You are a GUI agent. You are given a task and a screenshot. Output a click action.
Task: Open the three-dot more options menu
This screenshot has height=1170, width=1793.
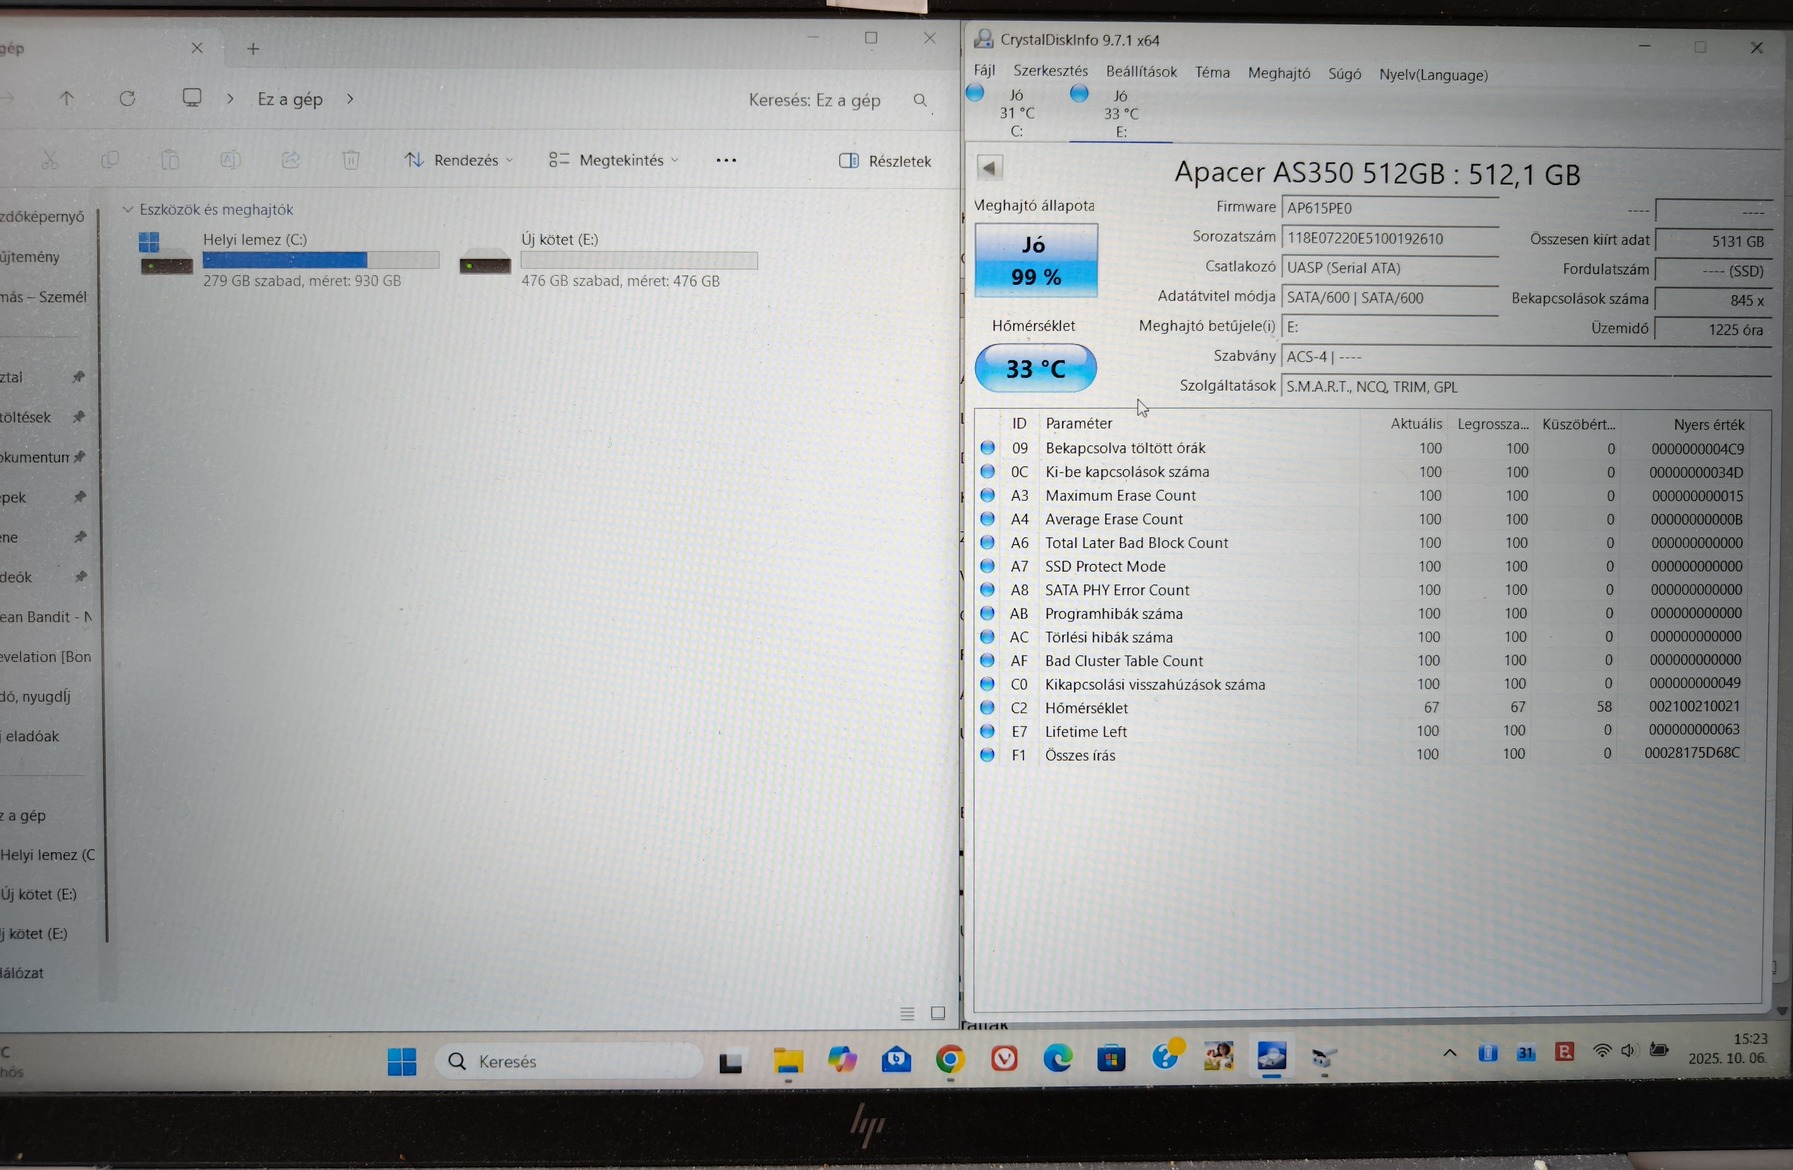[726, 160]
